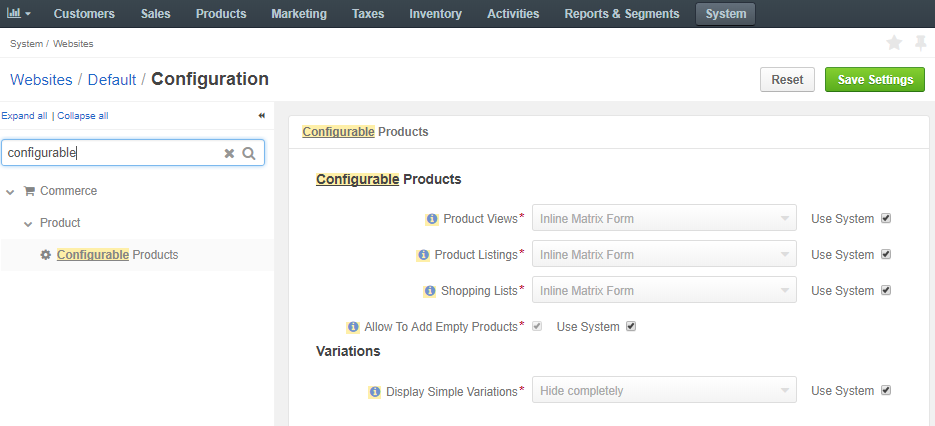935x426 pixels.
Task: Open the Reports & Segments menu
Action: coord(622,14)
